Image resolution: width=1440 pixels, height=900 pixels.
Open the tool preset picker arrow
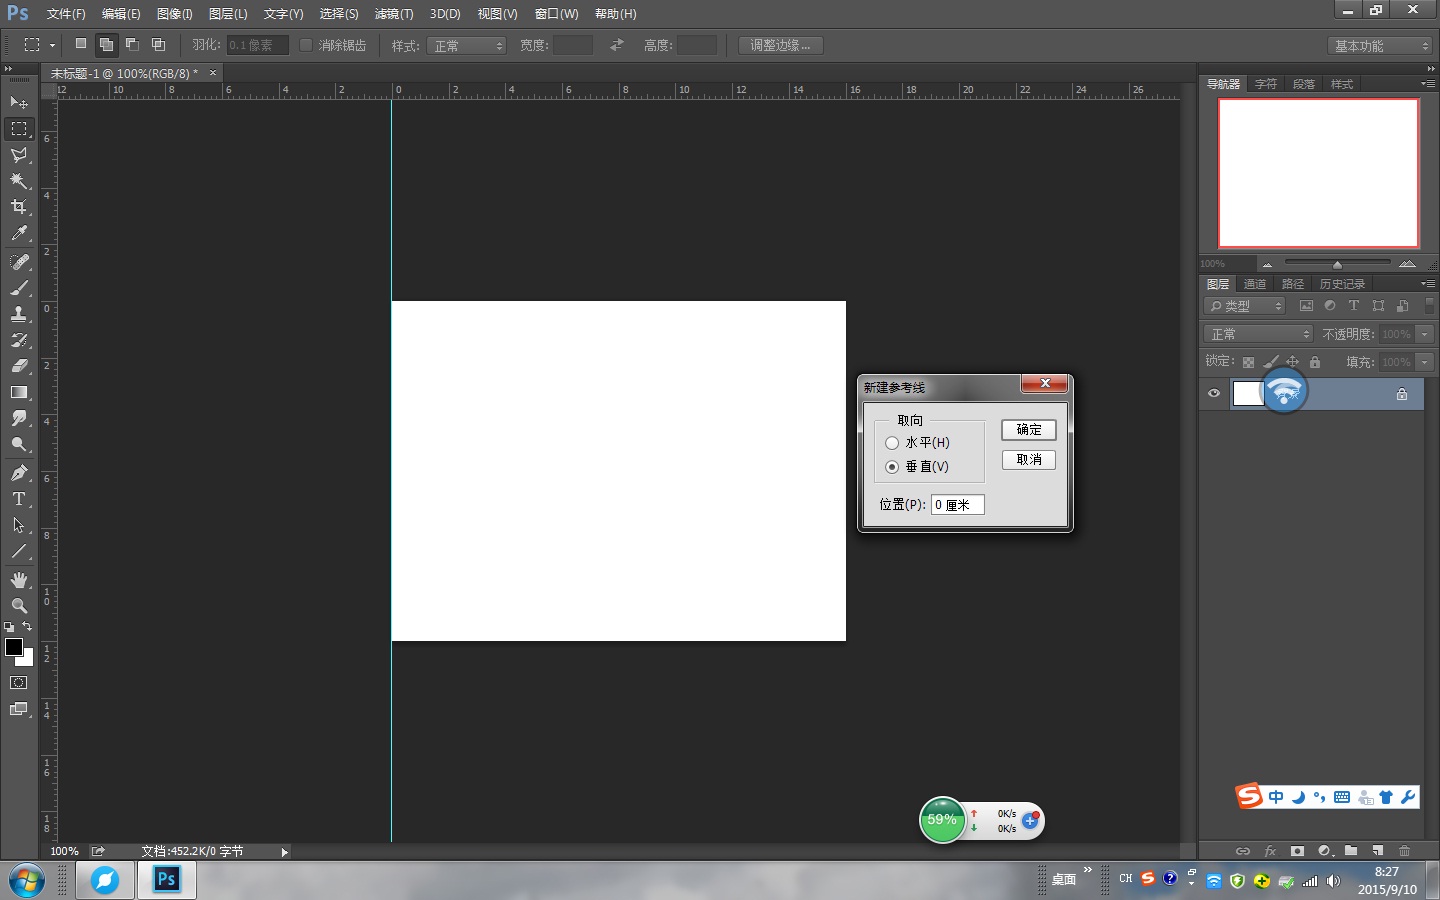[x=52, y=45]
